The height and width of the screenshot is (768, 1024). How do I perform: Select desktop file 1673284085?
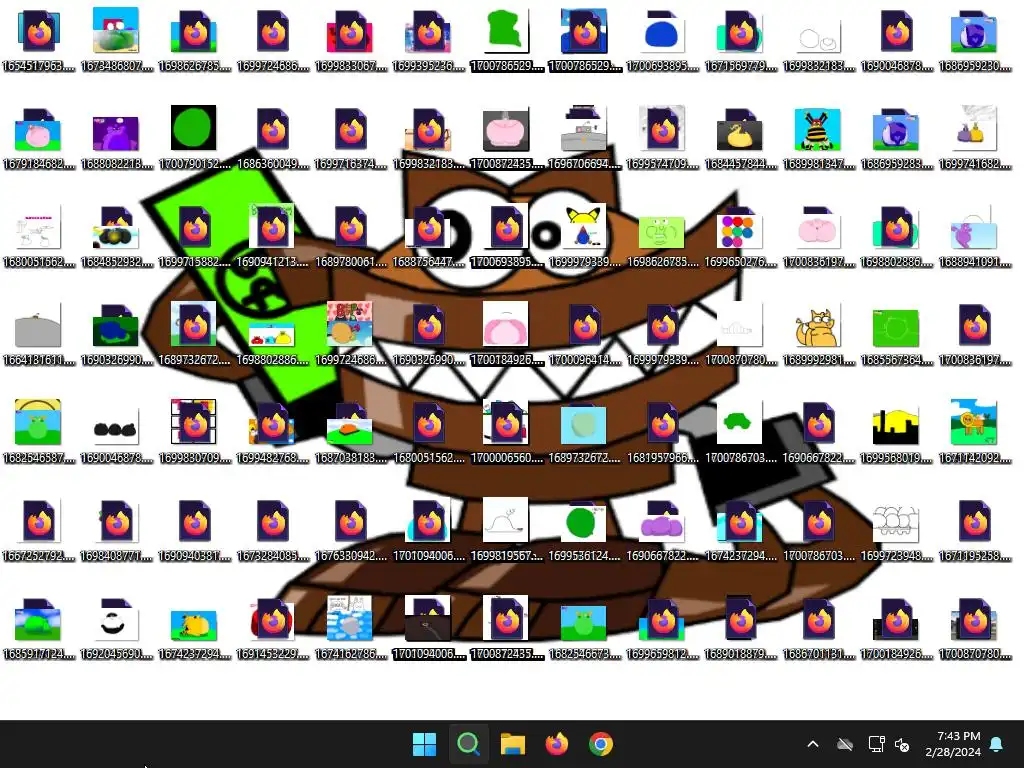(x=272, y=529)
